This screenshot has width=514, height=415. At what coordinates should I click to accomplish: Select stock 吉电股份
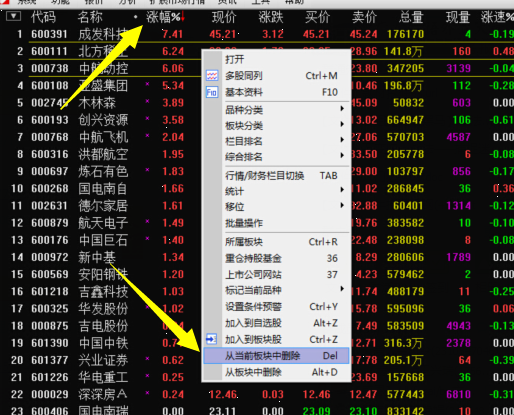click(103, 326)
